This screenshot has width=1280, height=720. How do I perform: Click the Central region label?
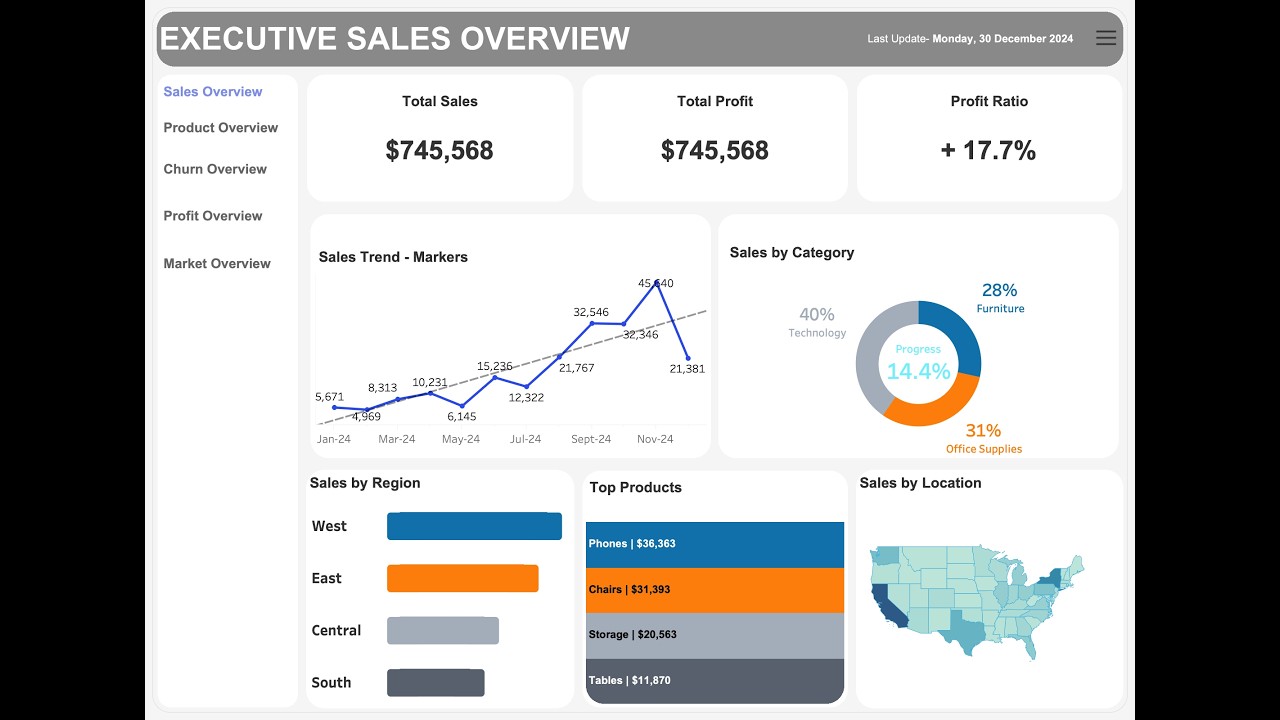pos(336,630)
